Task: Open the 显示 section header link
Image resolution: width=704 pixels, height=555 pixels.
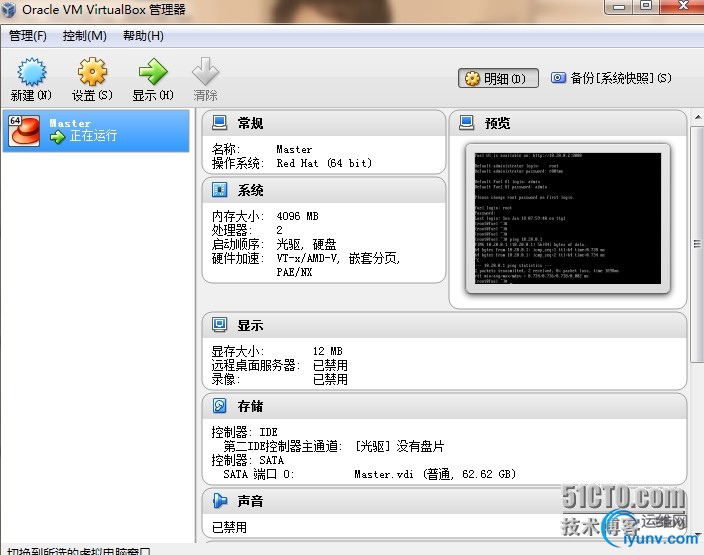Action: point(251,326)
